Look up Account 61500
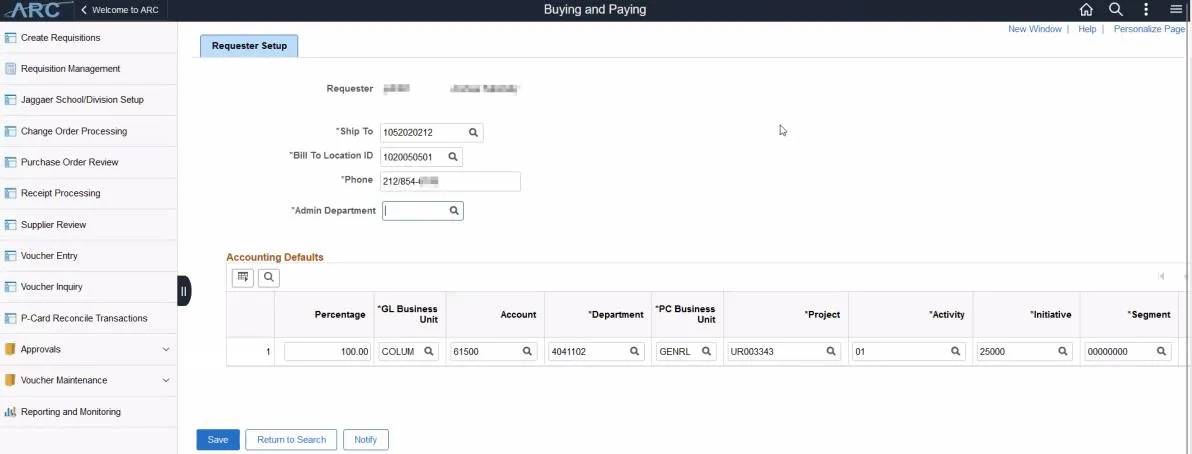Image resolution: width=1192 pixels, height=454 pixels. tap(527, 351)
